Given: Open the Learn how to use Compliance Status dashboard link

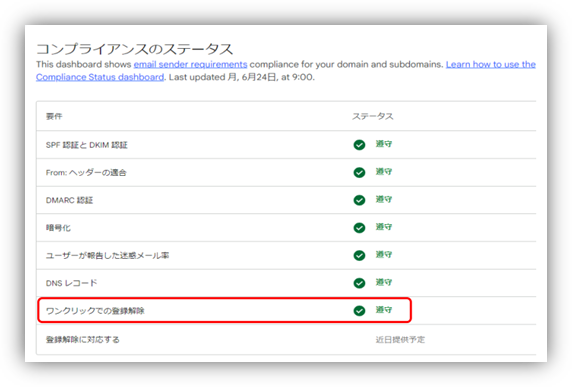Looking at the screenshot, I should [491, 65].
